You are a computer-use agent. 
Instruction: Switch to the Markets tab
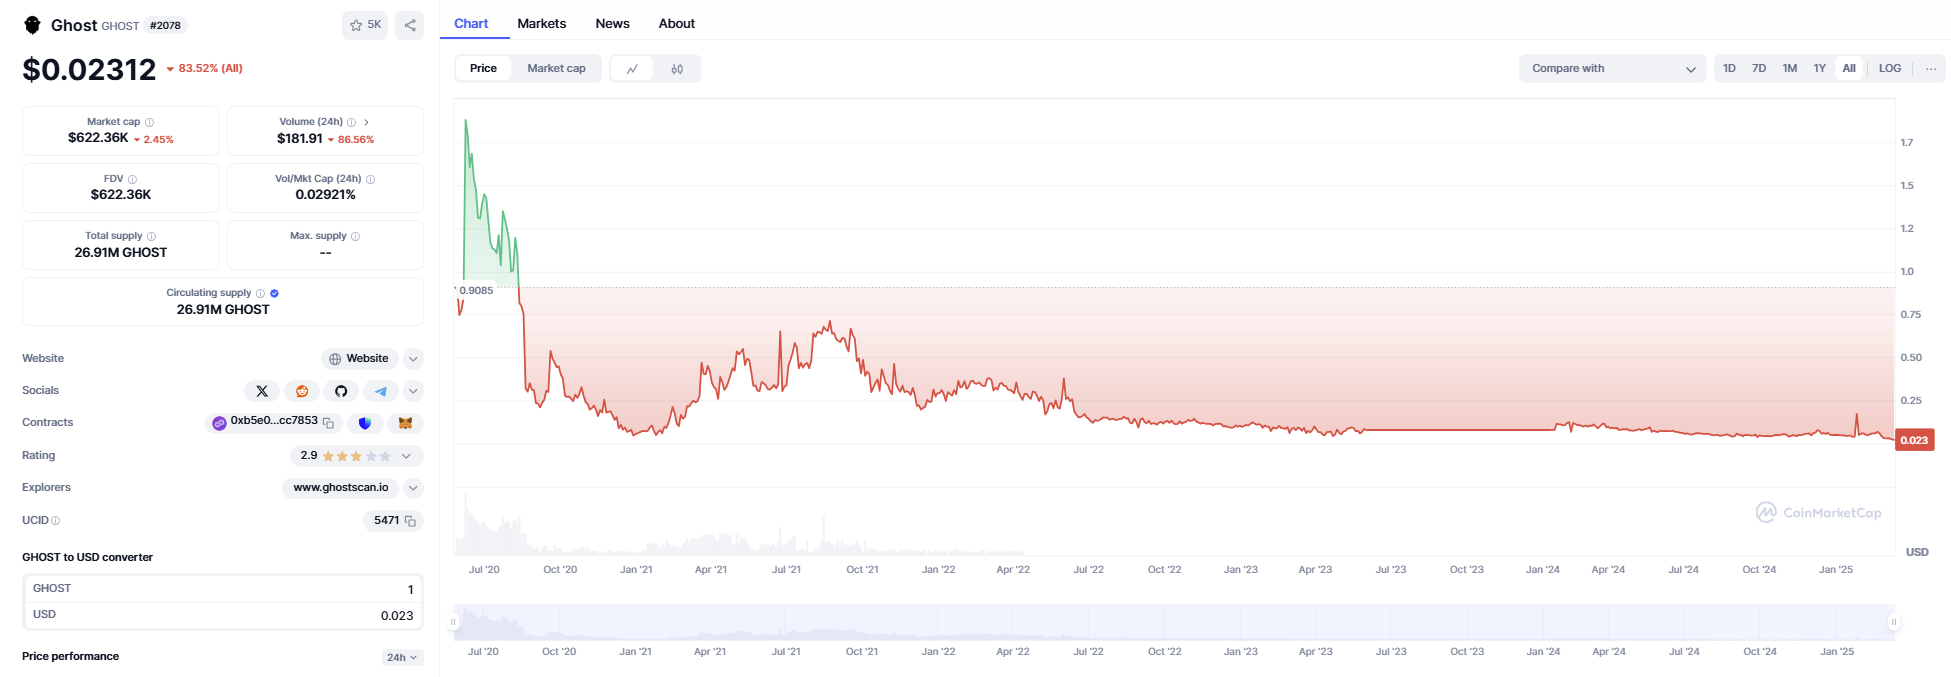coord(541,24)
